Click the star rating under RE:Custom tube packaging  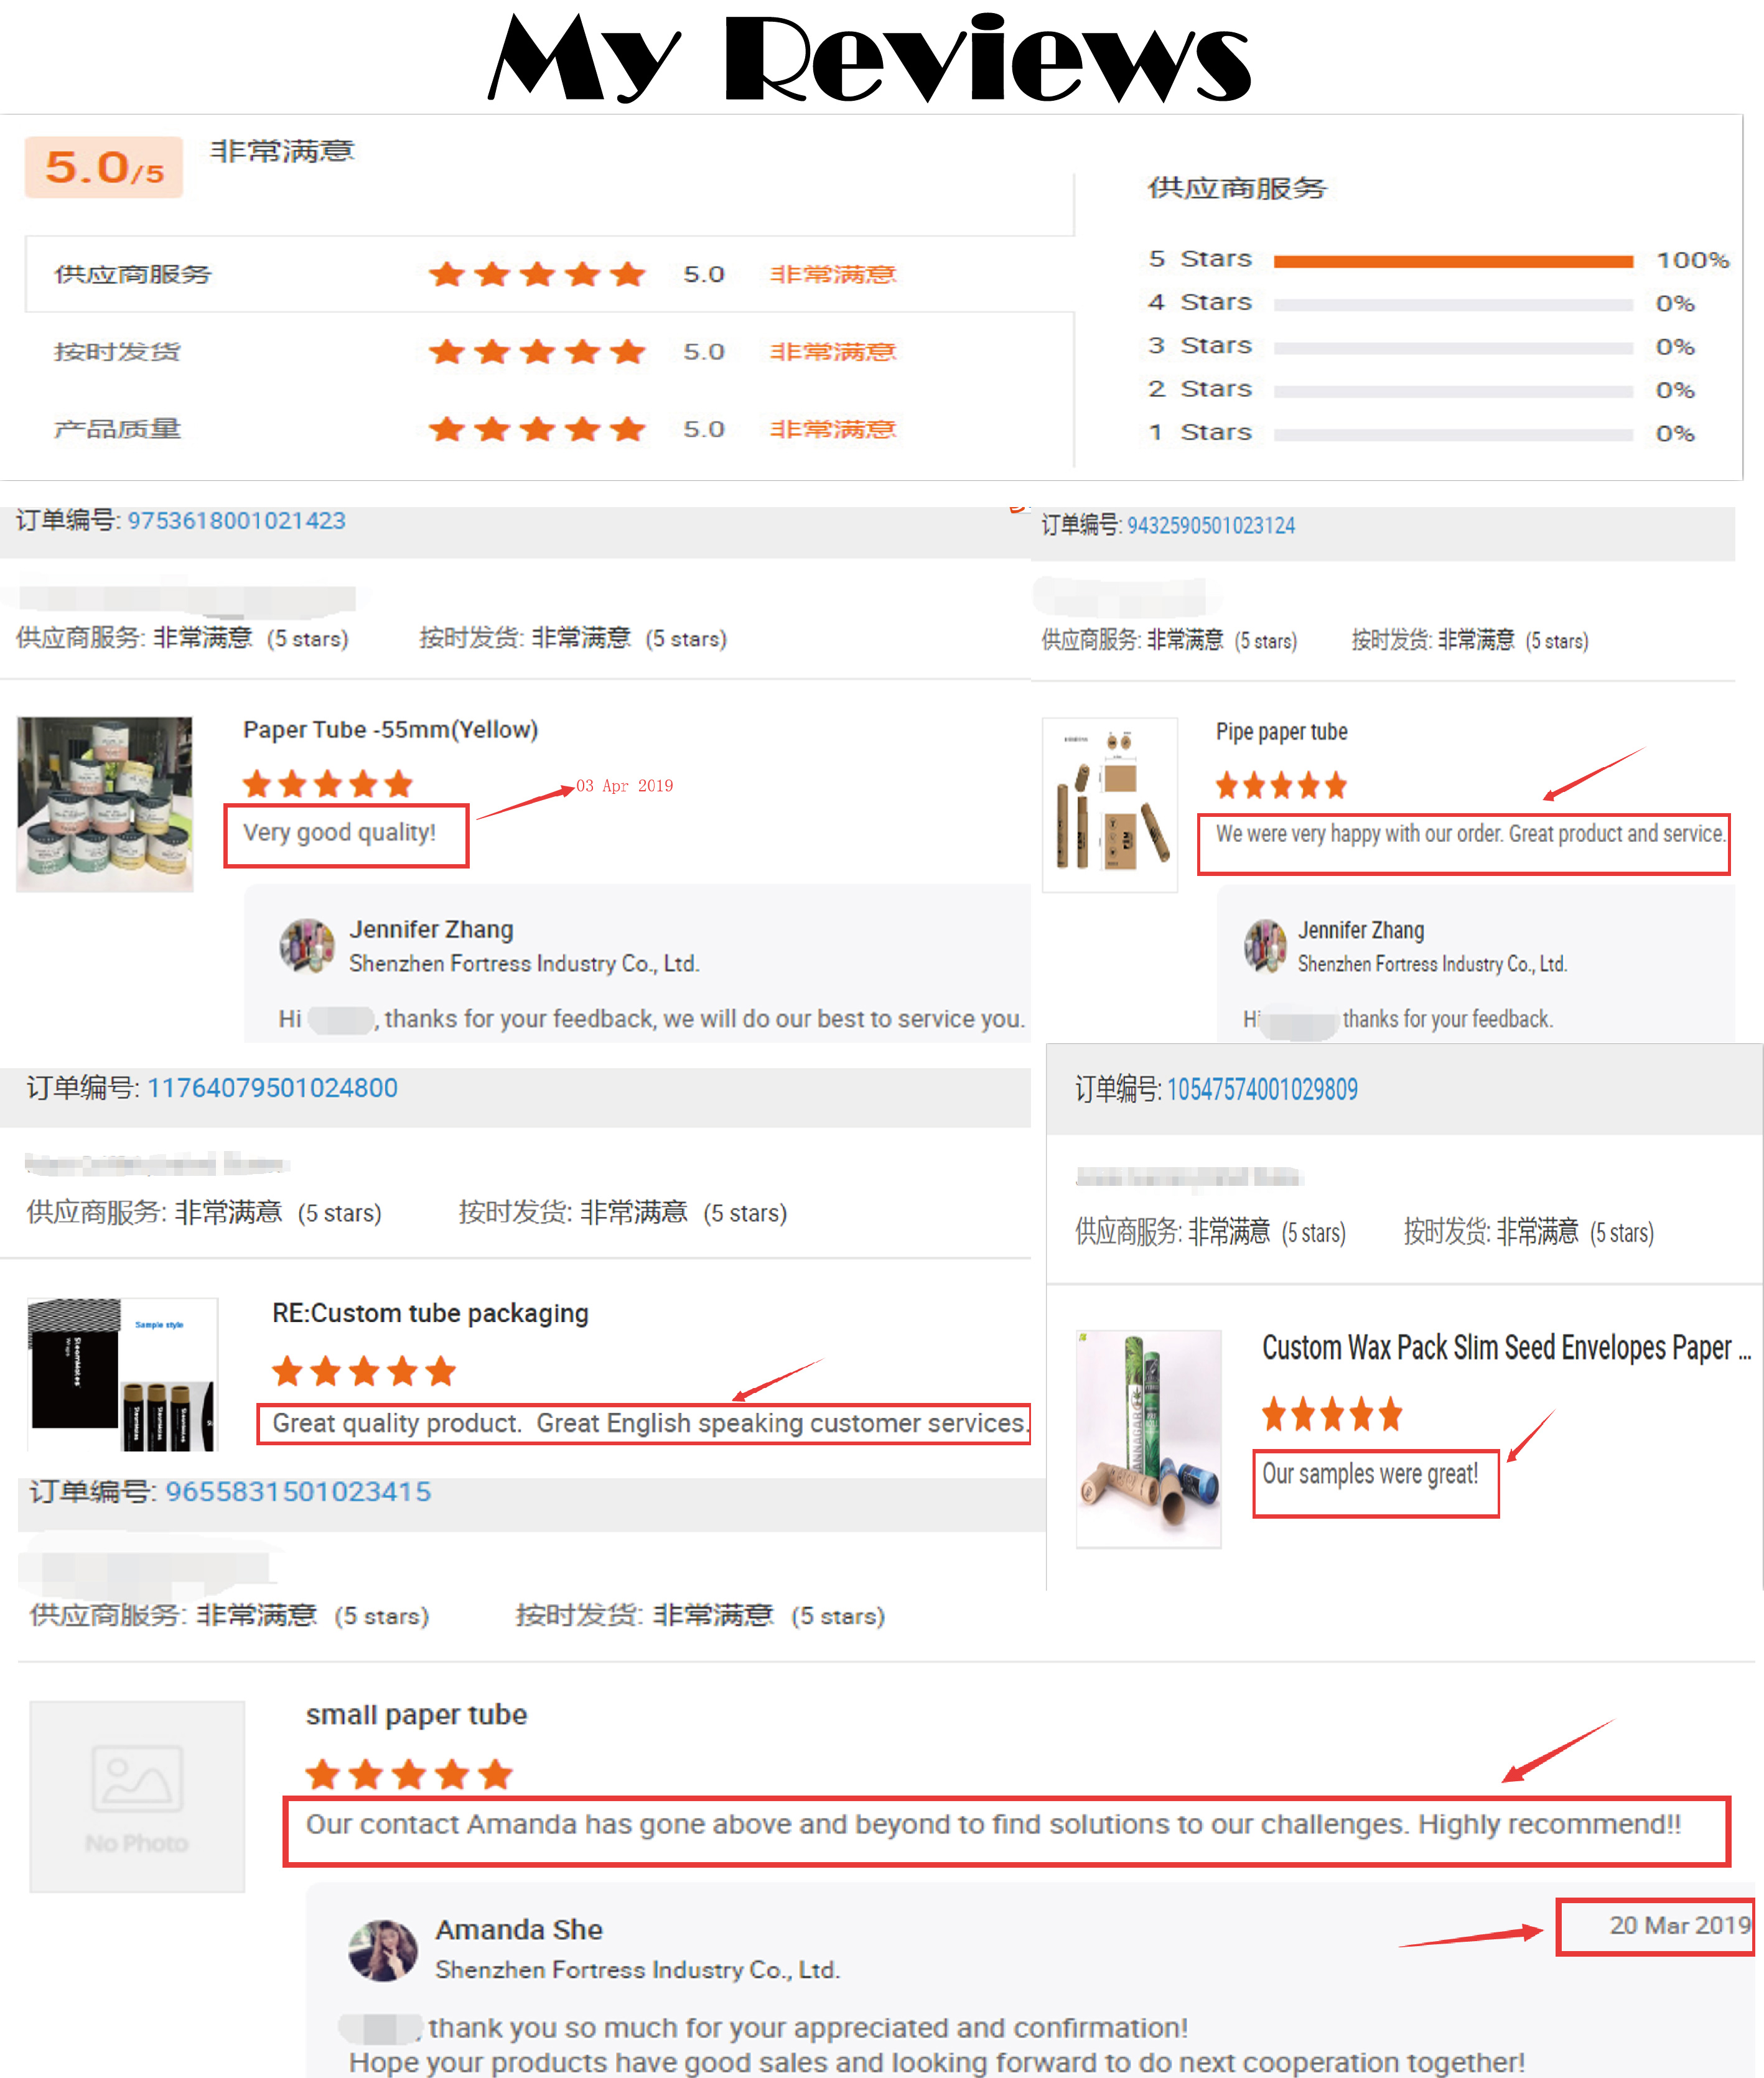364,1371
